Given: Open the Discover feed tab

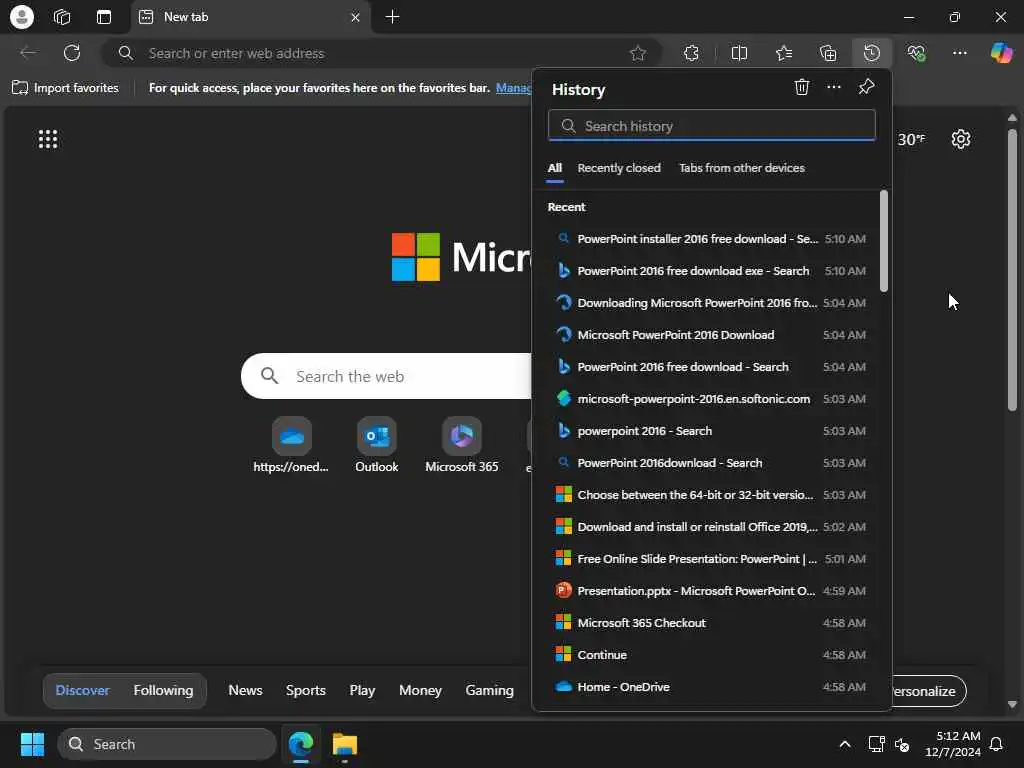Looking at the screenshot, I should click(x=82, y=690).
